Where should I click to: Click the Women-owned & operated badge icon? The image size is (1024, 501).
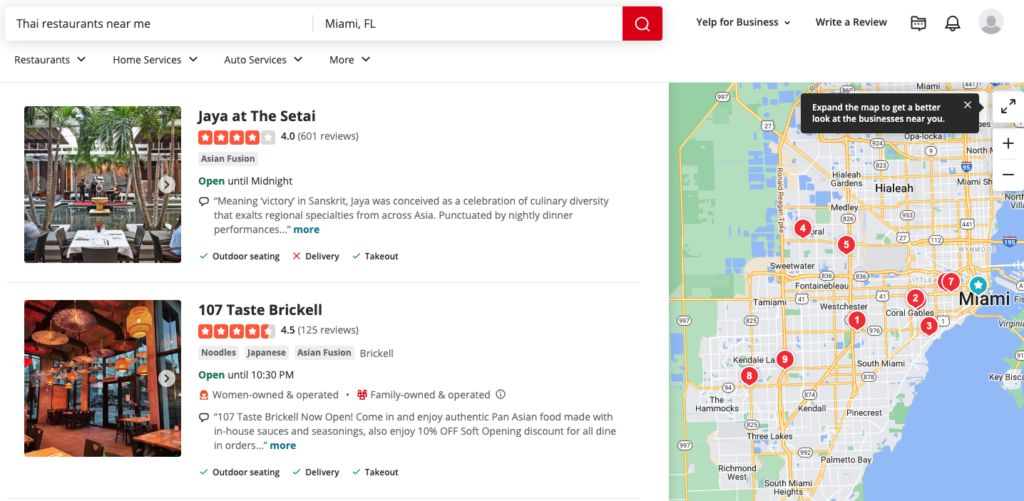(204, 395)
